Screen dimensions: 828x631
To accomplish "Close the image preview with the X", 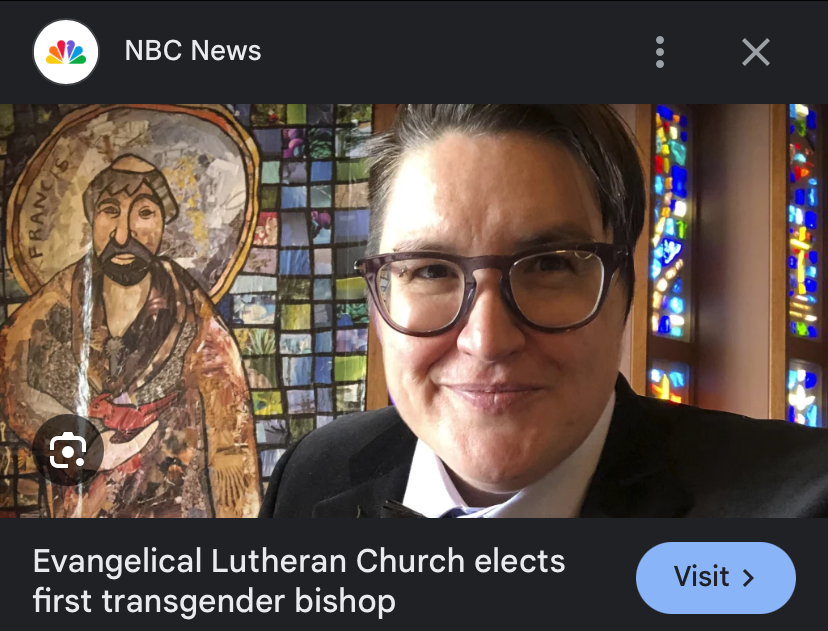I will pos(756,52).
